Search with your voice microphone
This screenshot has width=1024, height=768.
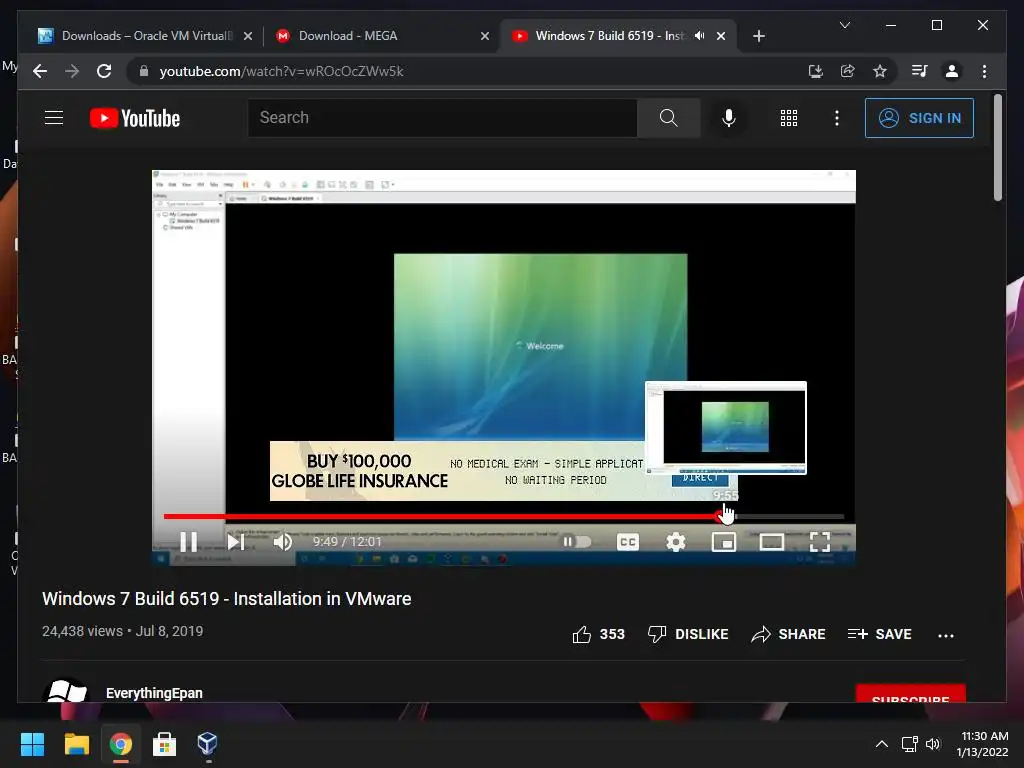[729, 118]
